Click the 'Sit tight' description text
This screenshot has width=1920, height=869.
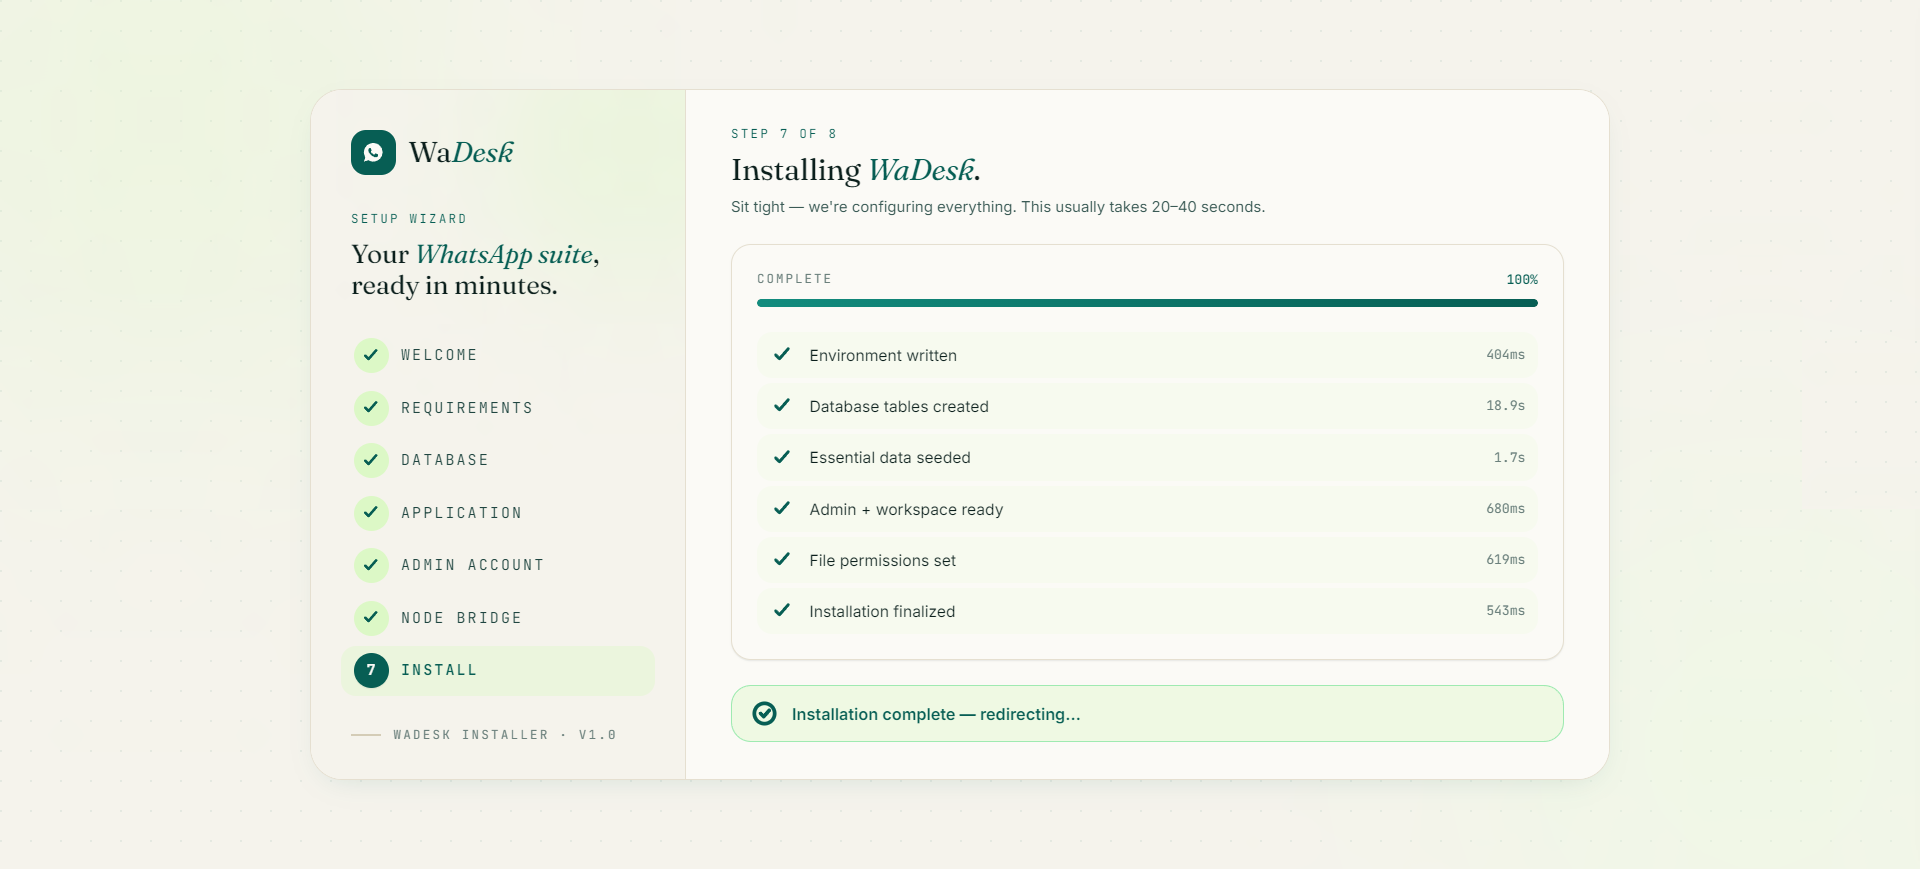[x=998, y=207]
